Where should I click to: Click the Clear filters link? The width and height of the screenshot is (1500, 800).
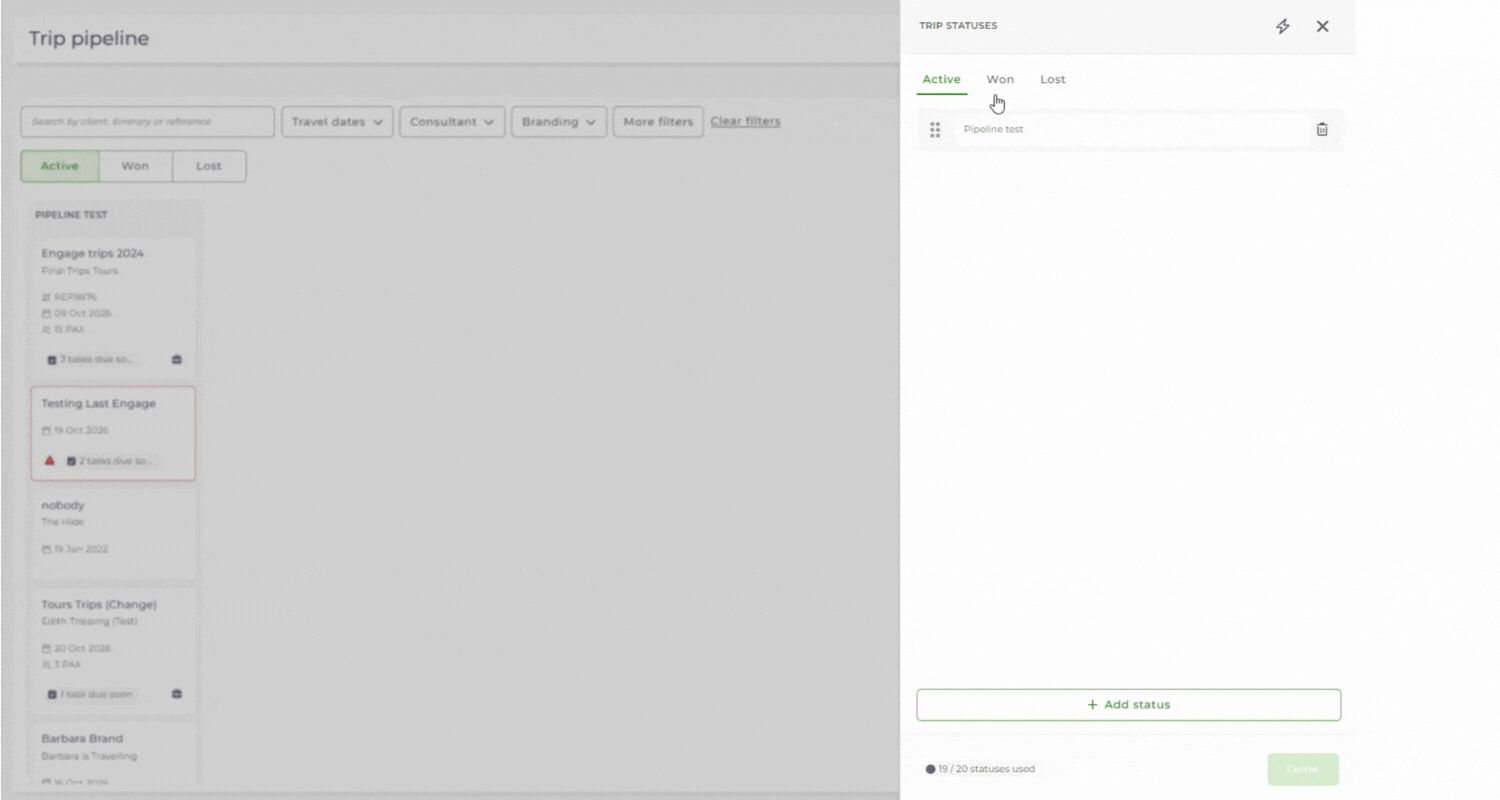tap(746, 121)
